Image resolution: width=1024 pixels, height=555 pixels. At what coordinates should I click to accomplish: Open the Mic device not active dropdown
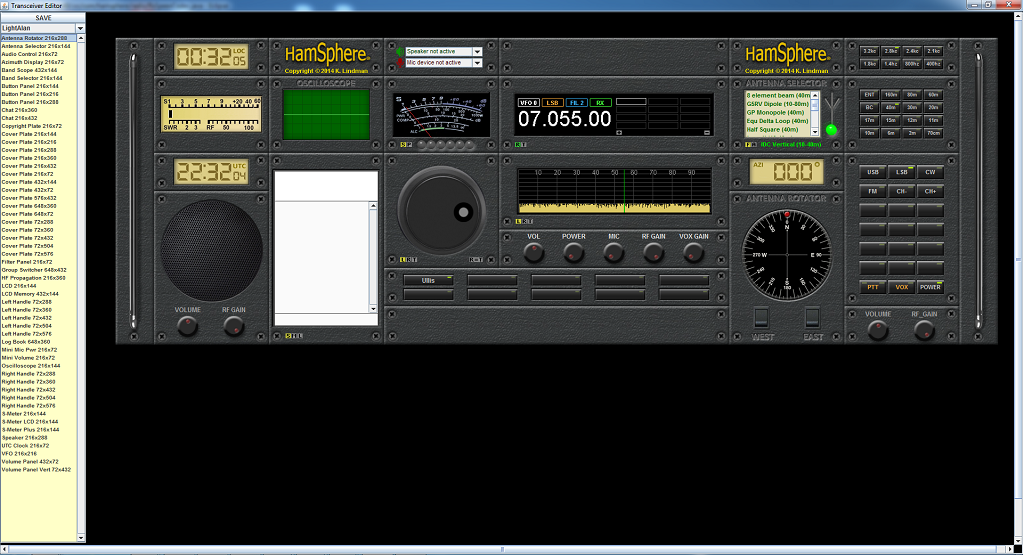tap(477, 63)
